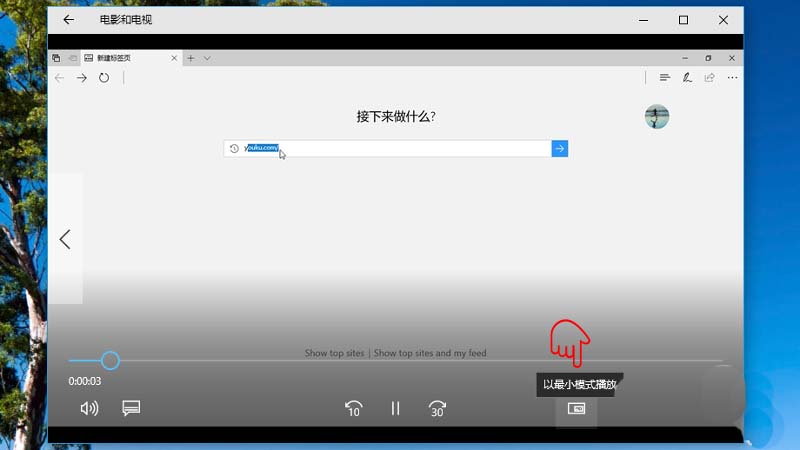Open a new tab with plus icon
The height and width of the screenshot is (450, 800).
coord(191,58)
